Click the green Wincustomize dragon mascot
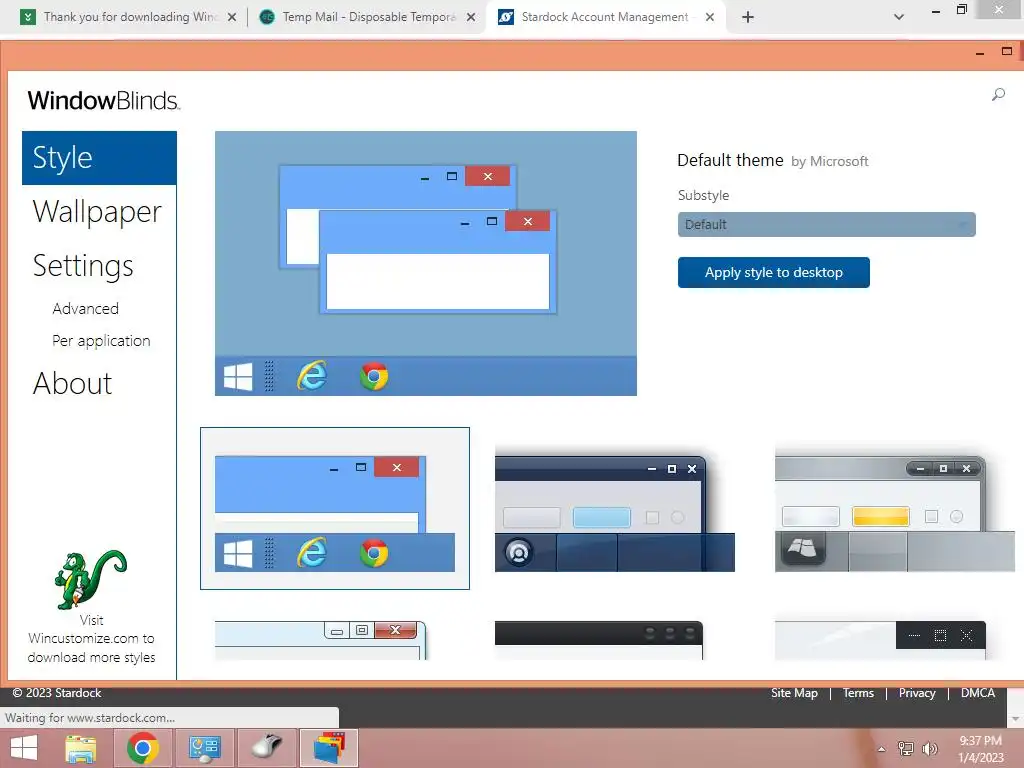The height and width of the screenshot is (768, 1024). tap(90, 579)
